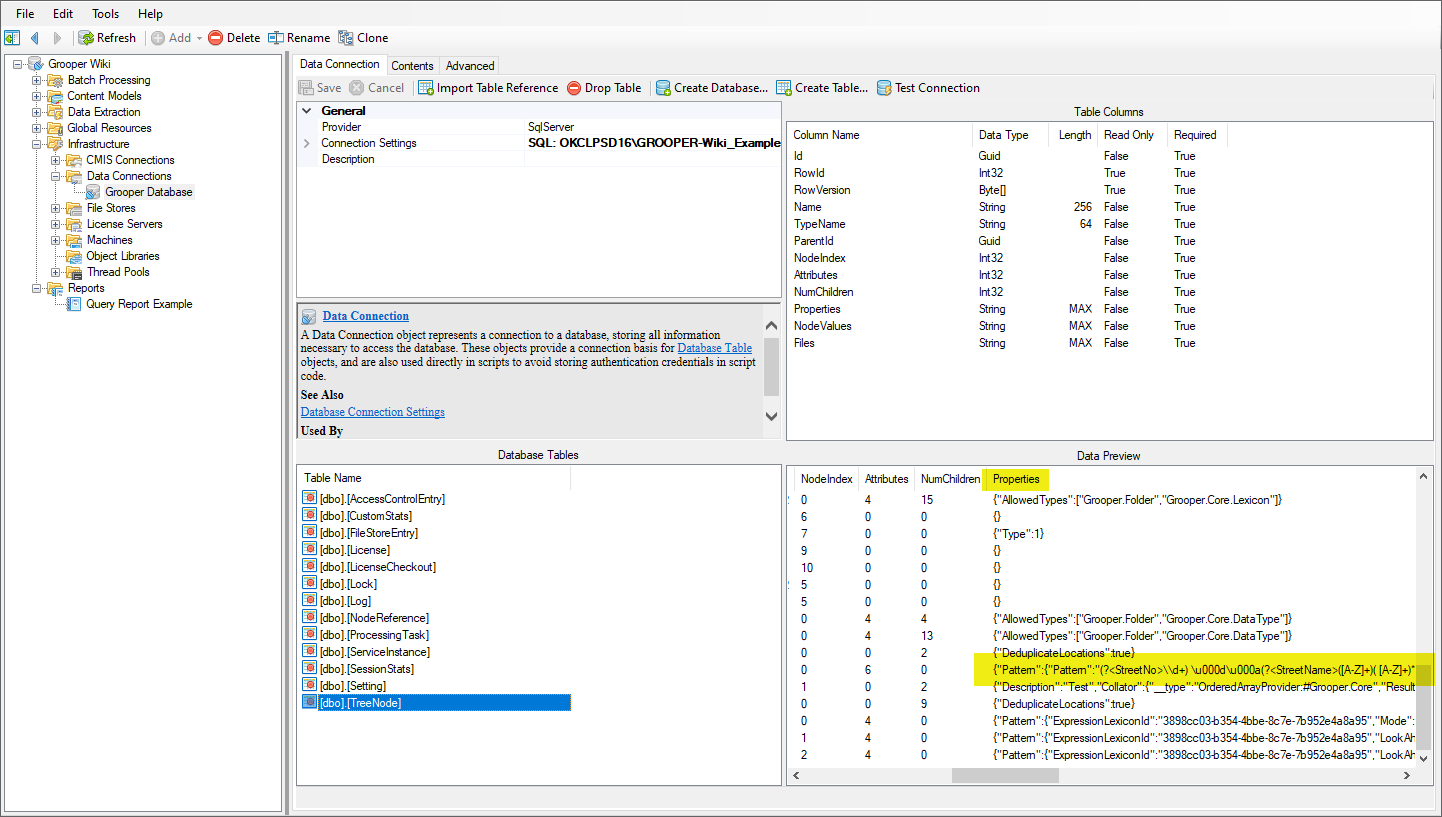
Task: Click the Refresh toolbar icon
Action: click(x=87, y=38)
